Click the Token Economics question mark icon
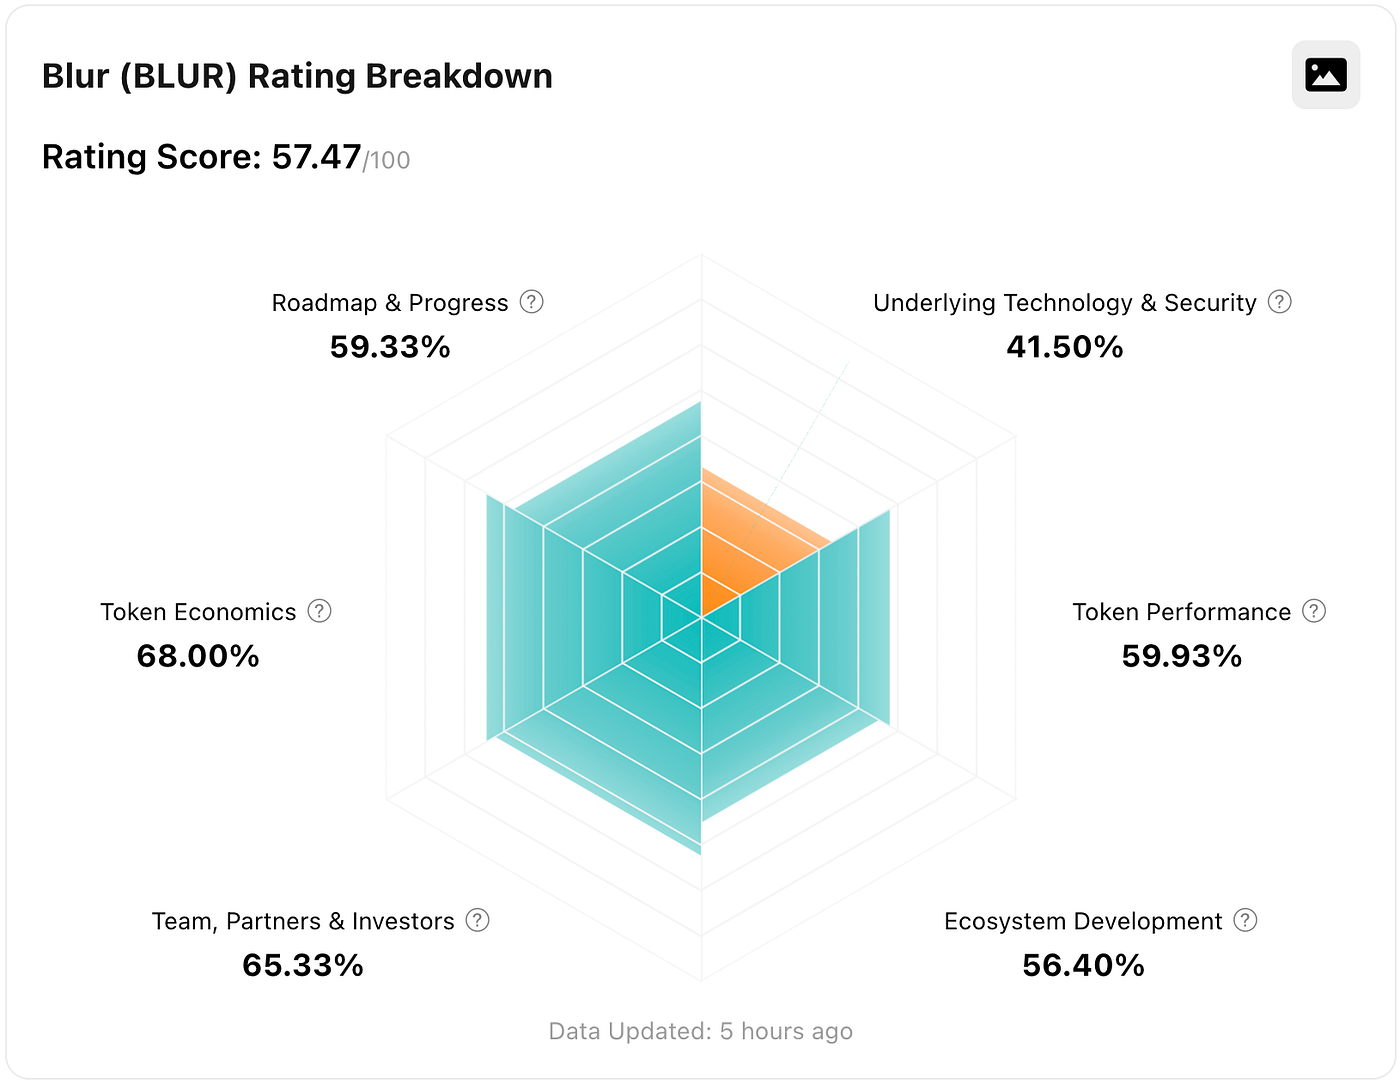Screen dimensions: 1400x1084 point(319,611)
